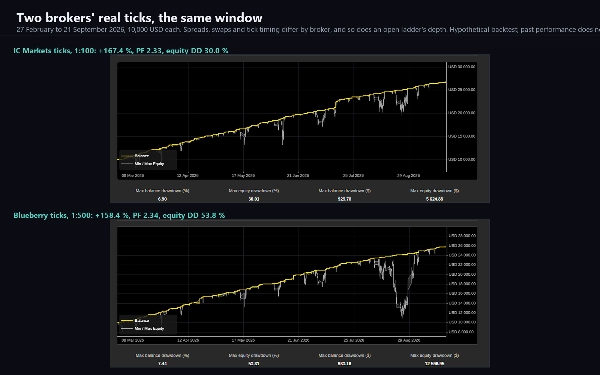Click Max equity drawdown ($) label under IC Markets chart
Viewport: 600px width, 375px height.
point(434,191)
